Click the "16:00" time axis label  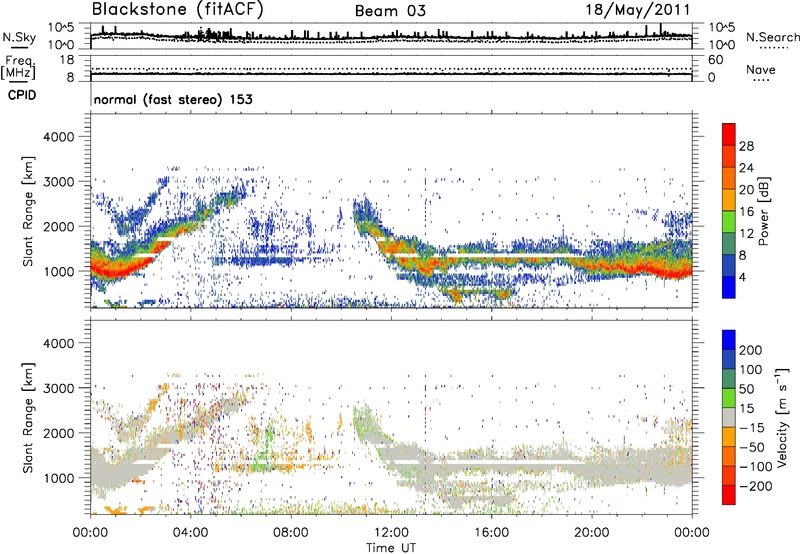click(x=491, y=533)
